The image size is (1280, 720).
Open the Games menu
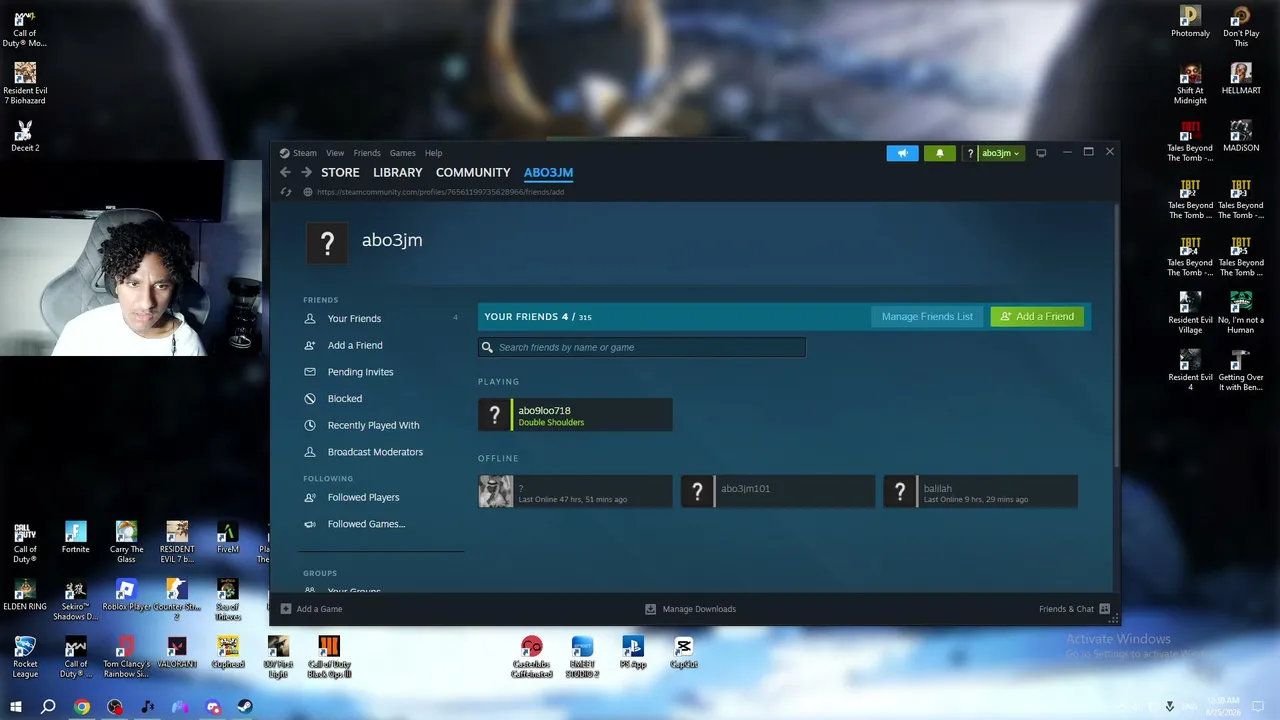click(402, 153)
